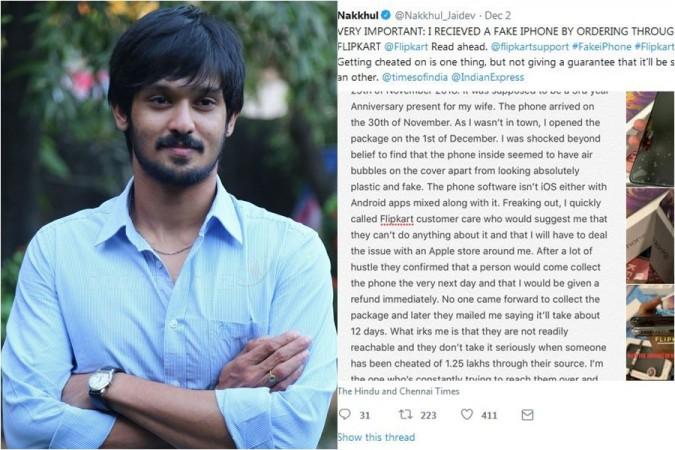Image resolution: width=675 pixels, height=450 pixels.
Task: Click the Nakkhul display name
Action: coord(358,16)
